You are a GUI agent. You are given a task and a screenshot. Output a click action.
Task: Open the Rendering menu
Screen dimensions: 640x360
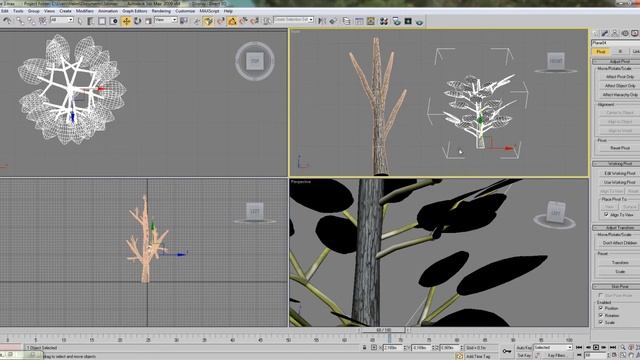point(161,11)
